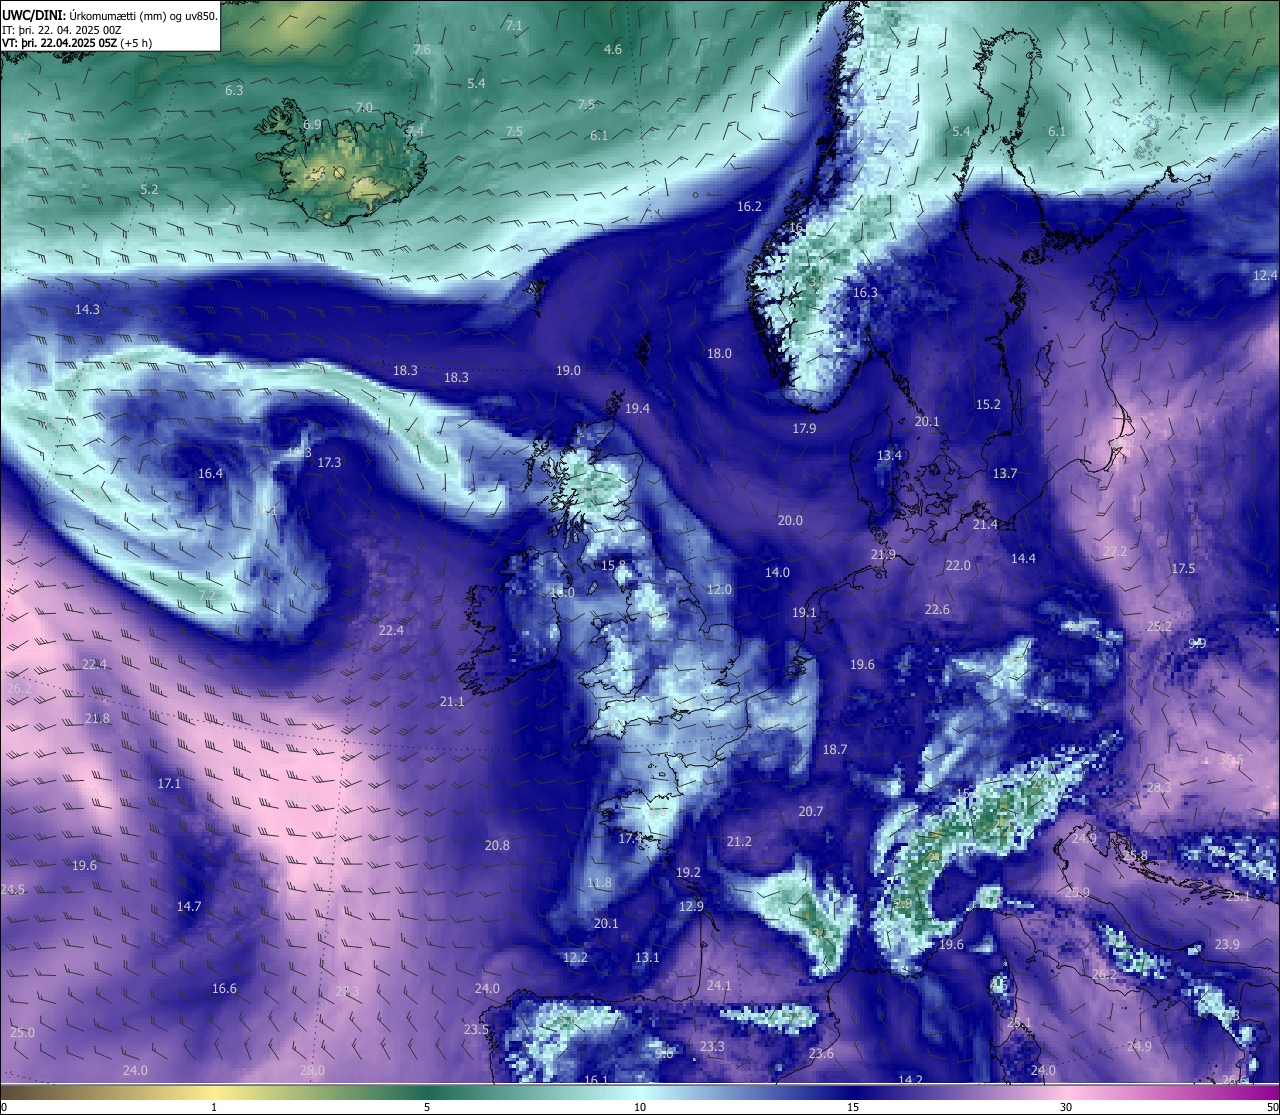Click the map value '24.9' over Italy
The height and width of the screenshot is (1115, 1280).
pos(1139,1047)
